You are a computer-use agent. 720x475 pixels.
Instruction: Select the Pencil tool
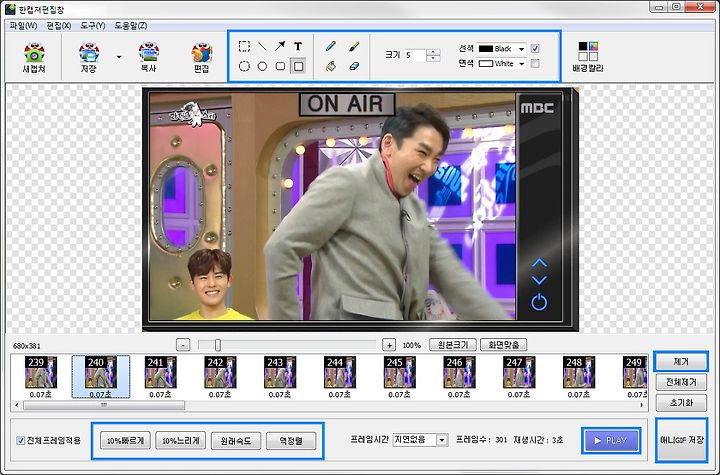coord(331,46)
